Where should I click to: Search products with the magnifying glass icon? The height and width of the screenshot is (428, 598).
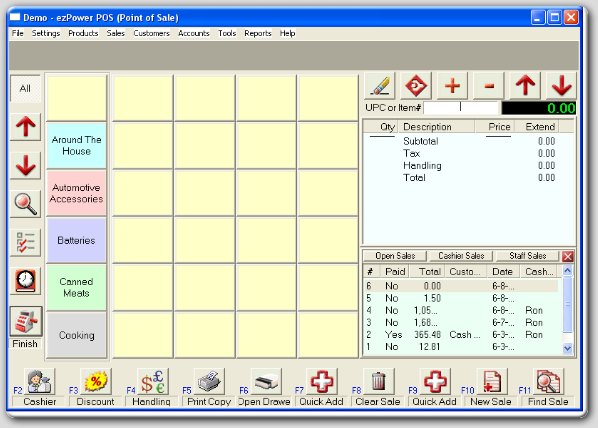pos(25,204)
